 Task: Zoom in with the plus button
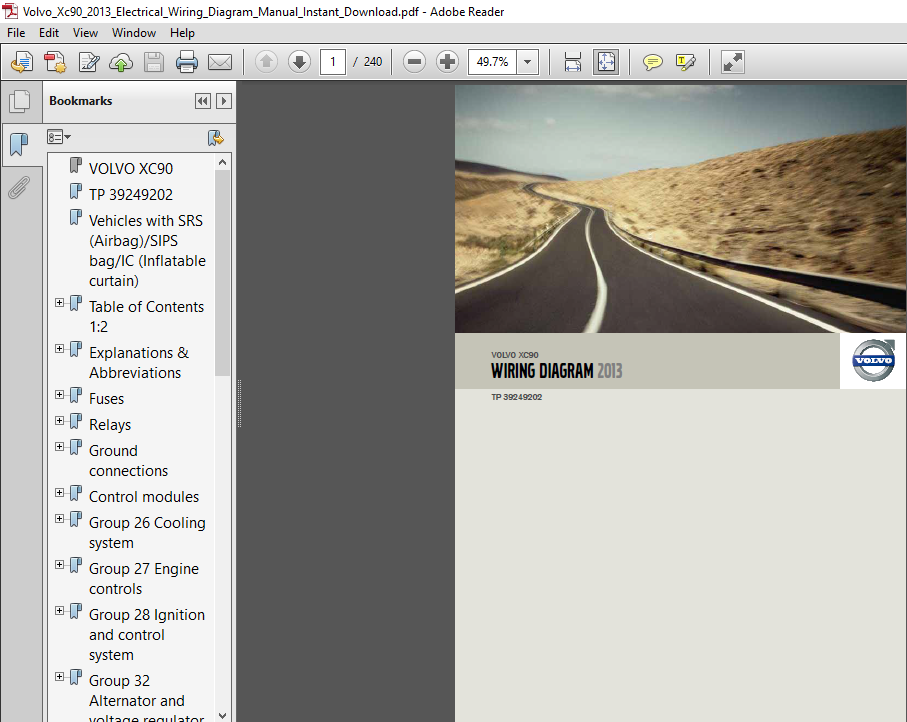[x=447, y=61]
